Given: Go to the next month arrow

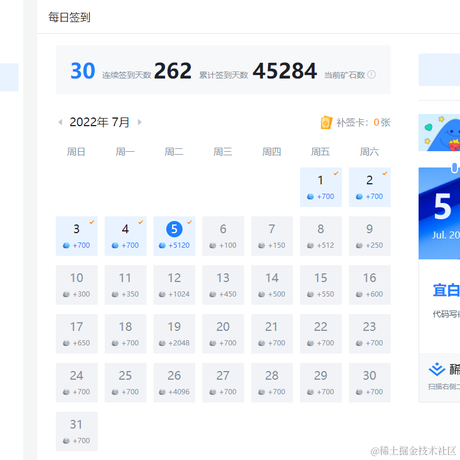Looking at the screenshot, I should pyautogui.click(x=140, y=122).
